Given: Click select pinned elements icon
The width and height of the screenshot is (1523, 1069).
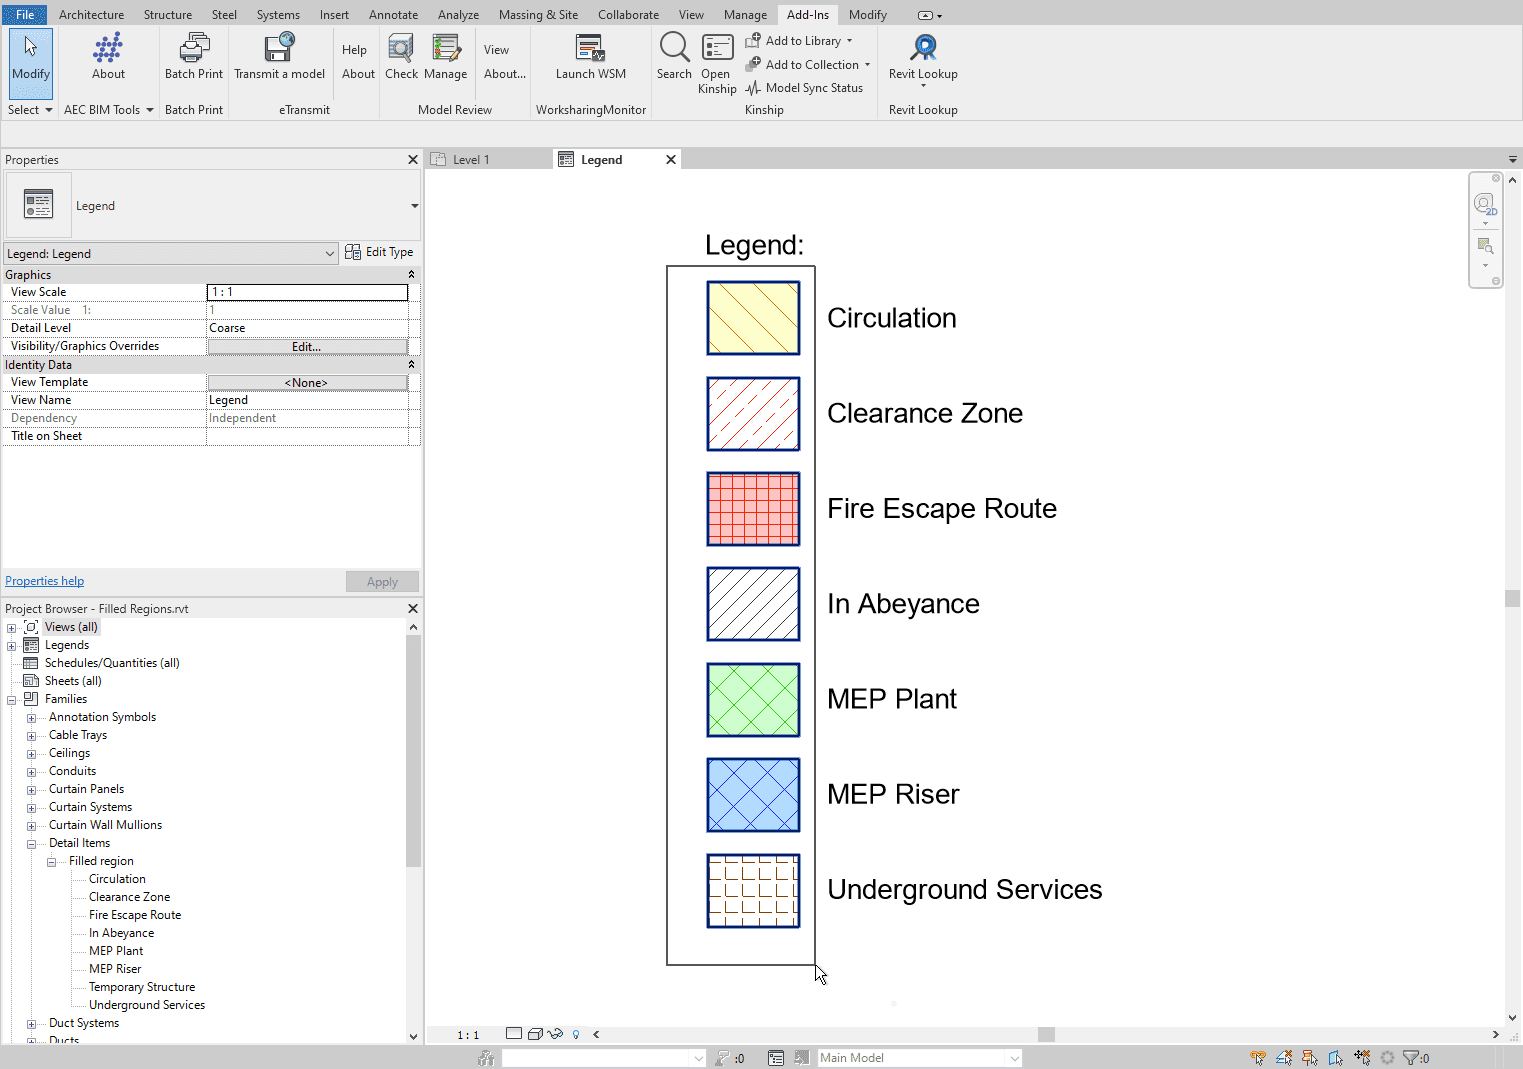Looking at the screenshot, I should pyautogui.click(x=1309, y=1058).
